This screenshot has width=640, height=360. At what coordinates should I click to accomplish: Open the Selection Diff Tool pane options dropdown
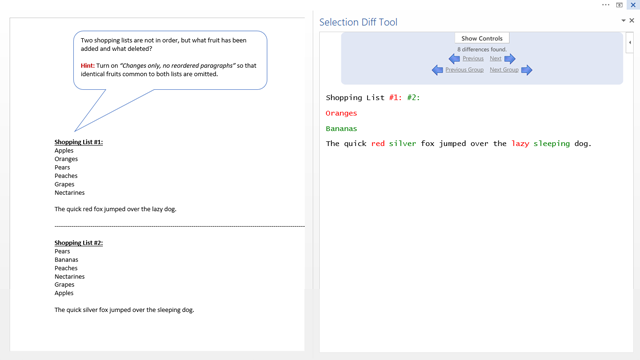pyautogui.click(x=623, y=20)
